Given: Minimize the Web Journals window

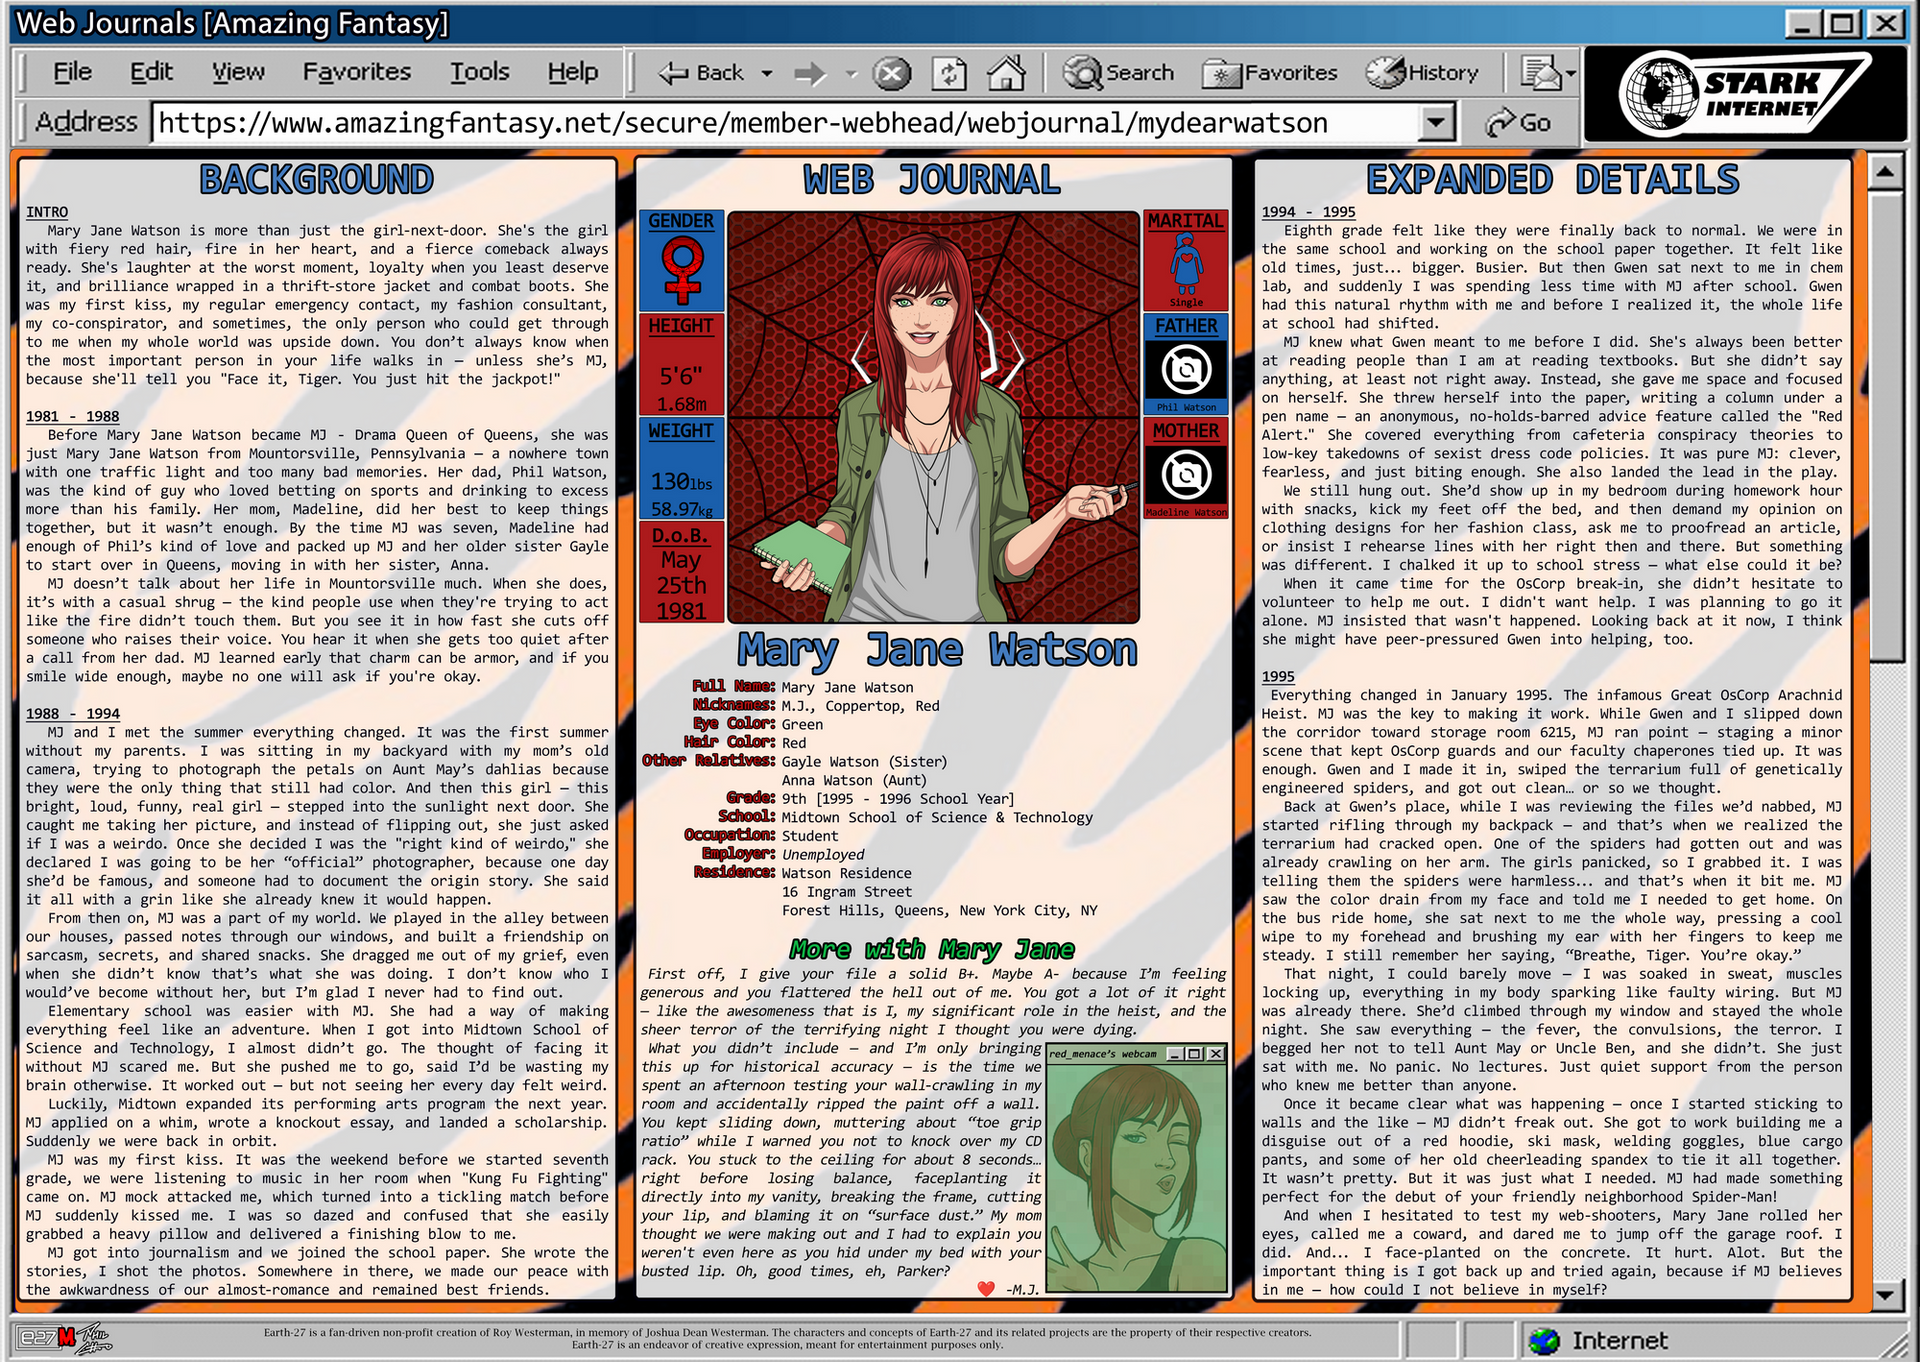Looking at the screenshot, I should (1804, 22).
